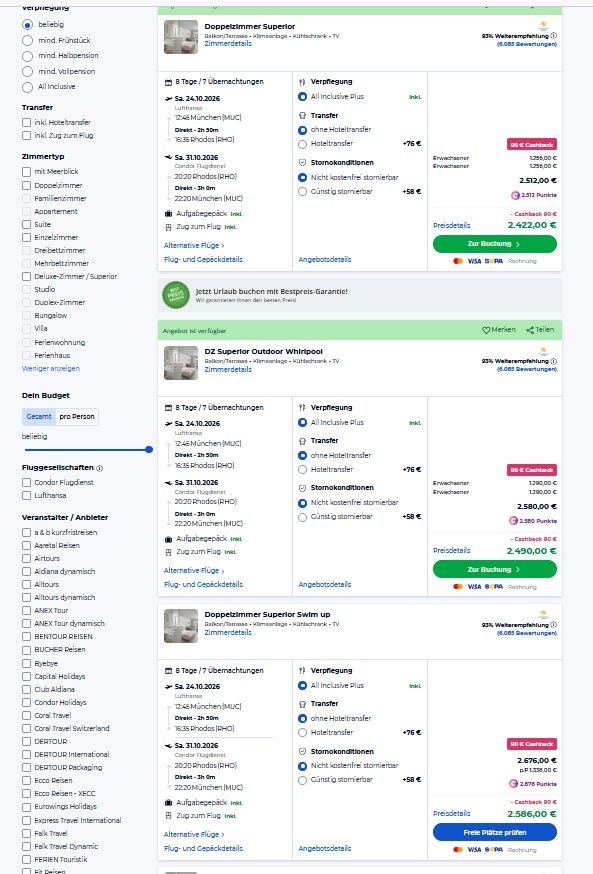Click the Bestpreis-Garantie green badge
The width and height of the screenshot is (593, 874).
[176, 295]
